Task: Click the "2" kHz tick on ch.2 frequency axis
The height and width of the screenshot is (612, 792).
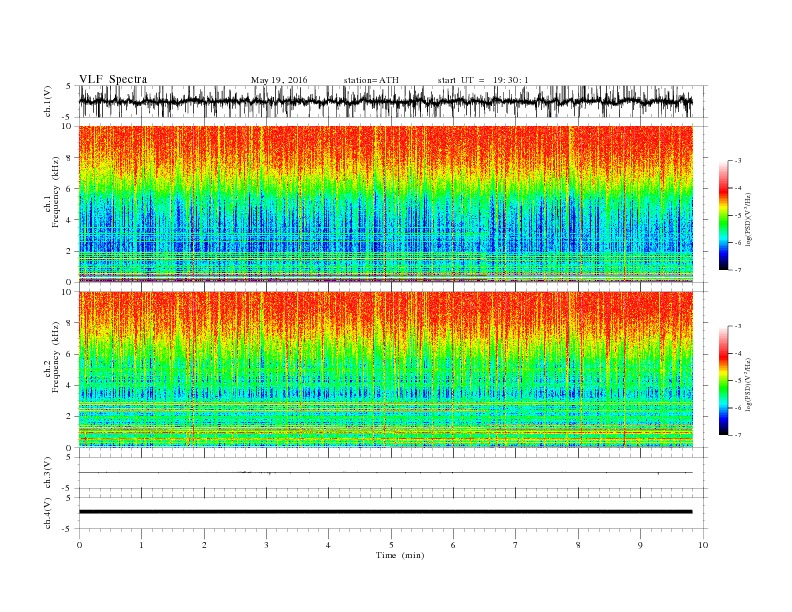Action: [x=70, y=417]
